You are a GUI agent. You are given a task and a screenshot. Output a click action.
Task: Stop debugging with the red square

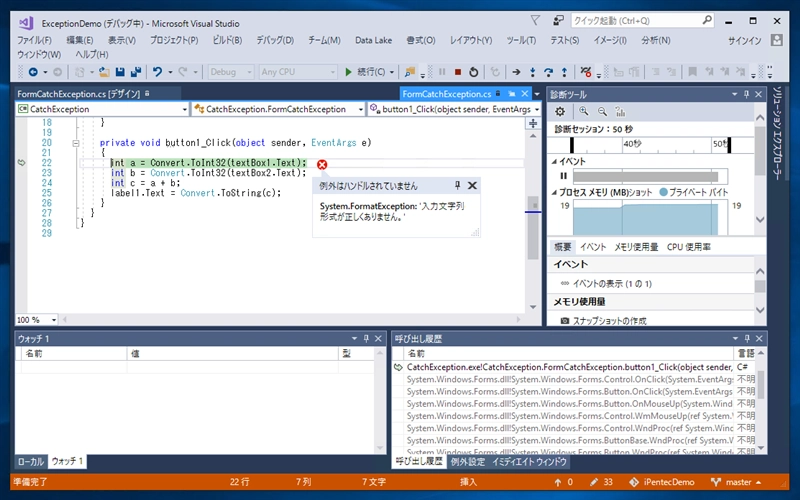(458, 72)
